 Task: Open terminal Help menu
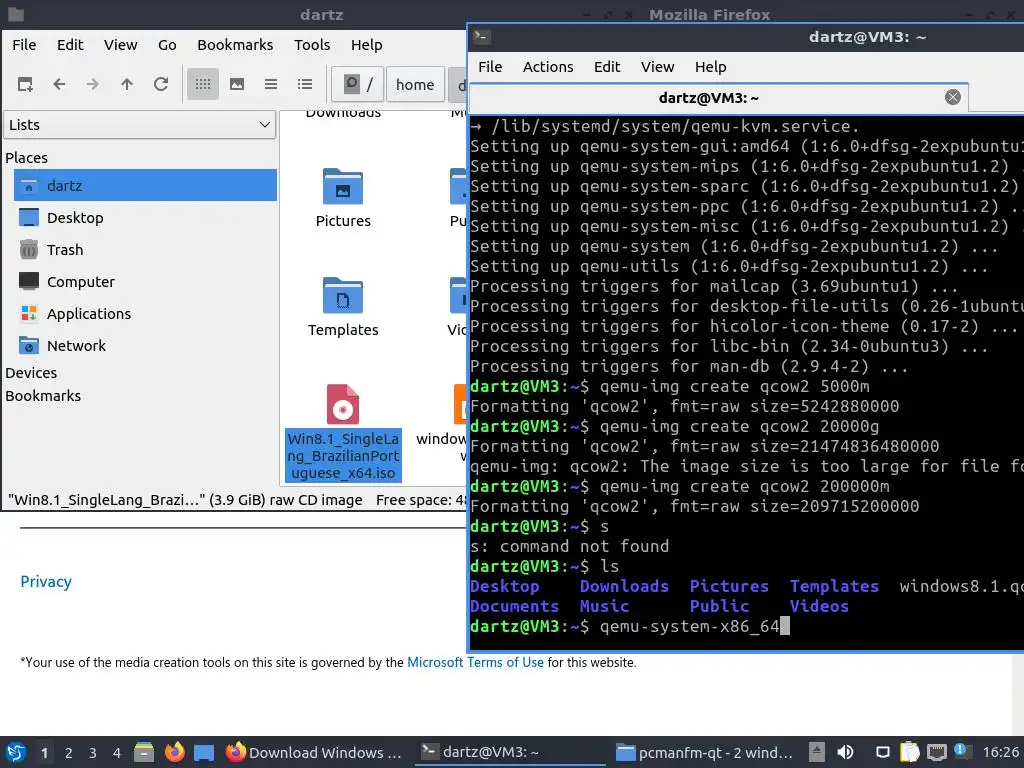[x=710, y=67]
